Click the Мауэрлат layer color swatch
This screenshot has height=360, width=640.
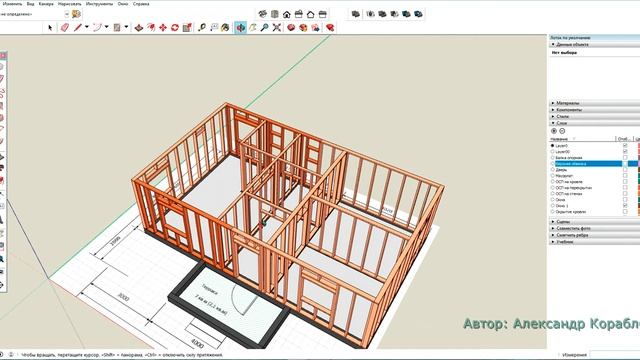(638, 176)
